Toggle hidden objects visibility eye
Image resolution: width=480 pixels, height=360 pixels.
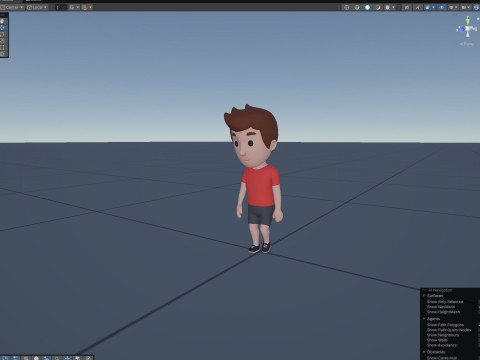(x=442, y=7)
